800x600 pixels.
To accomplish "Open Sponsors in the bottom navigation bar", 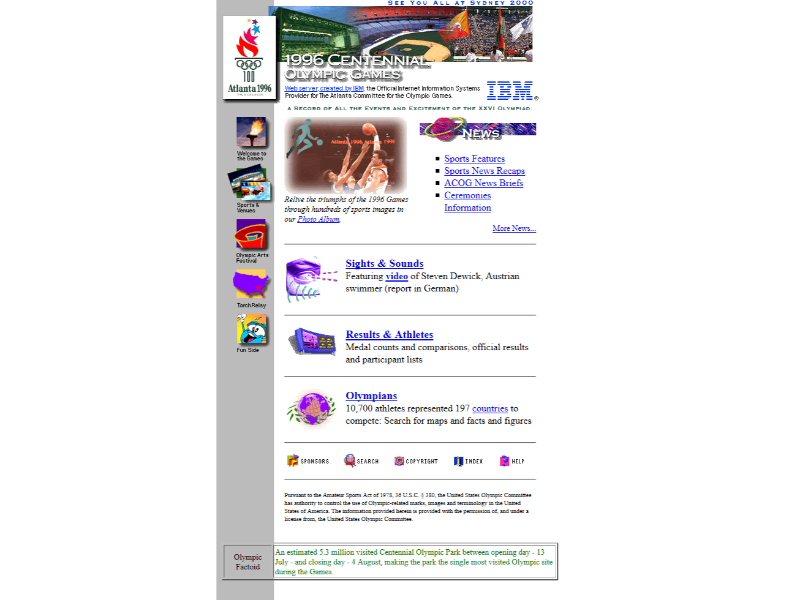I will tap(308, 461).
